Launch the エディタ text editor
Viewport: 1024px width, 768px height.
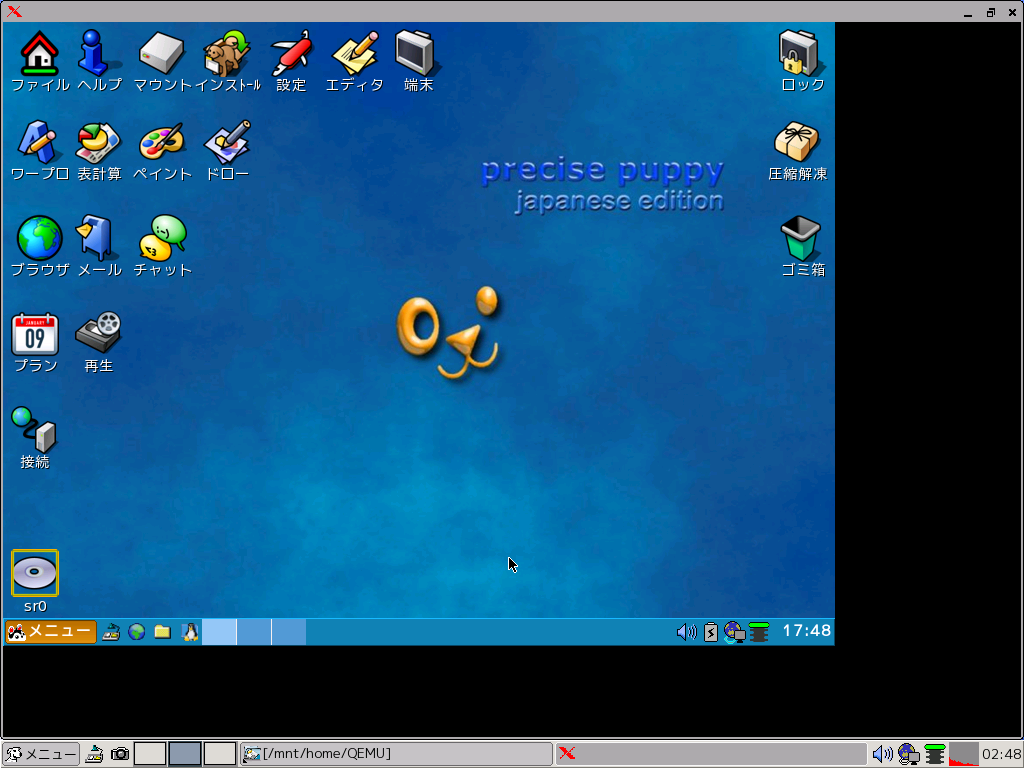(354, 52)
